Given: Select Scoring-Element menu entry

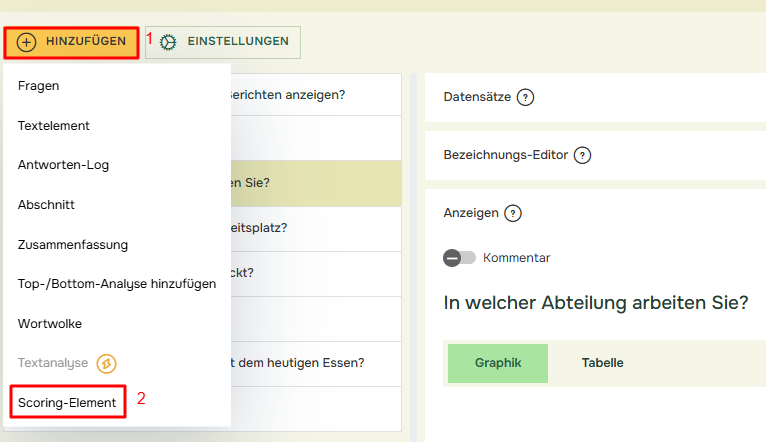Looking at the screenshot, I should point(67,402).
